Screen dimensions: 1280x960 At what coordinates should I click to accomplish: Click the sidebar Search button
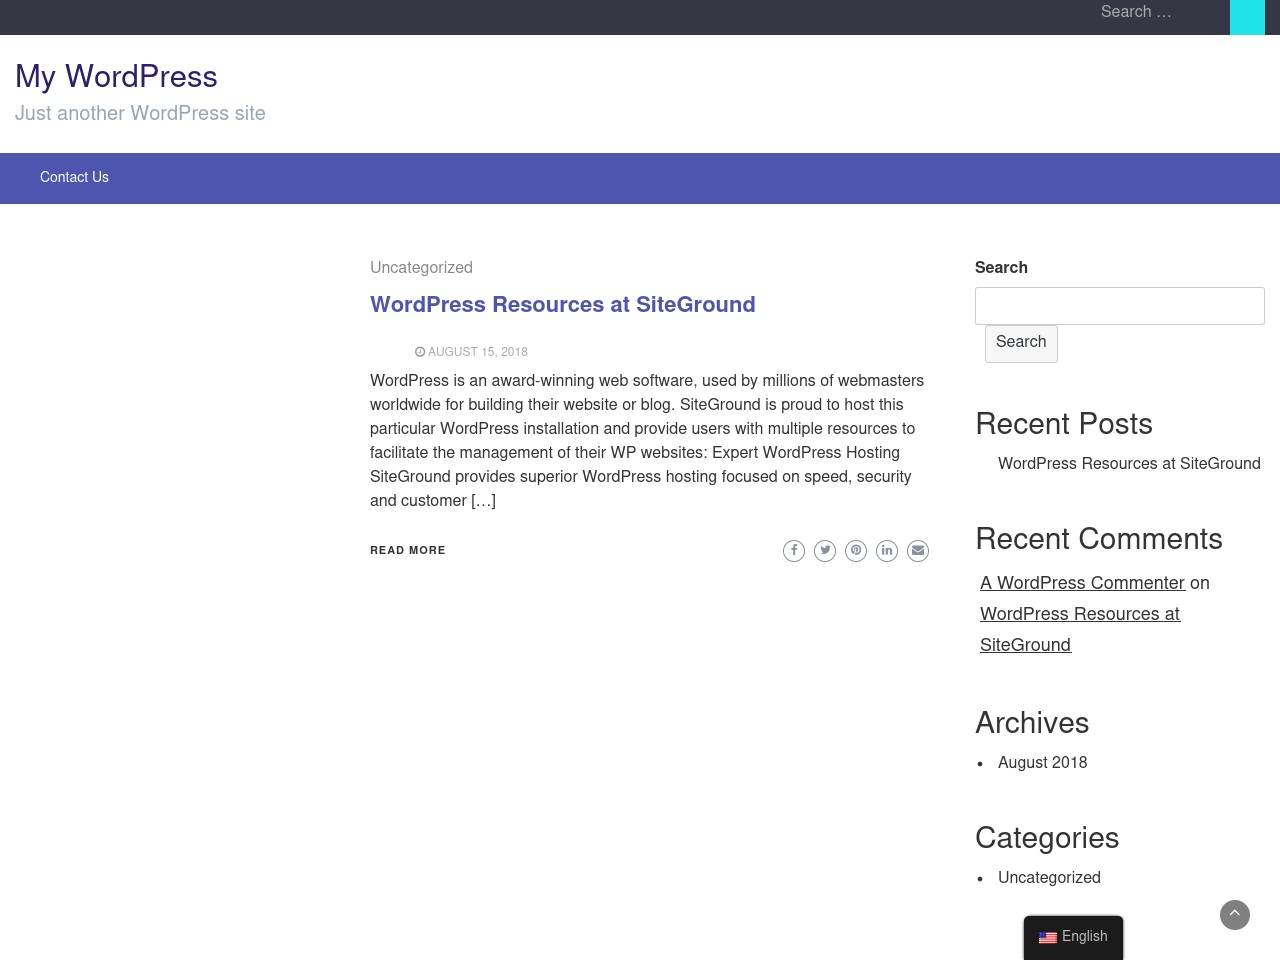point(1021,343)
